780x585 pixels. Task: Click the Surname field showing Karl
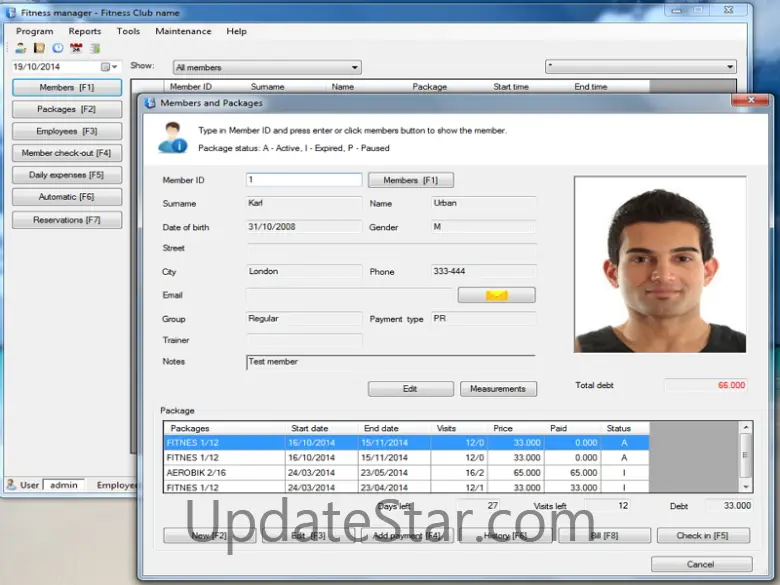point(304,203)
